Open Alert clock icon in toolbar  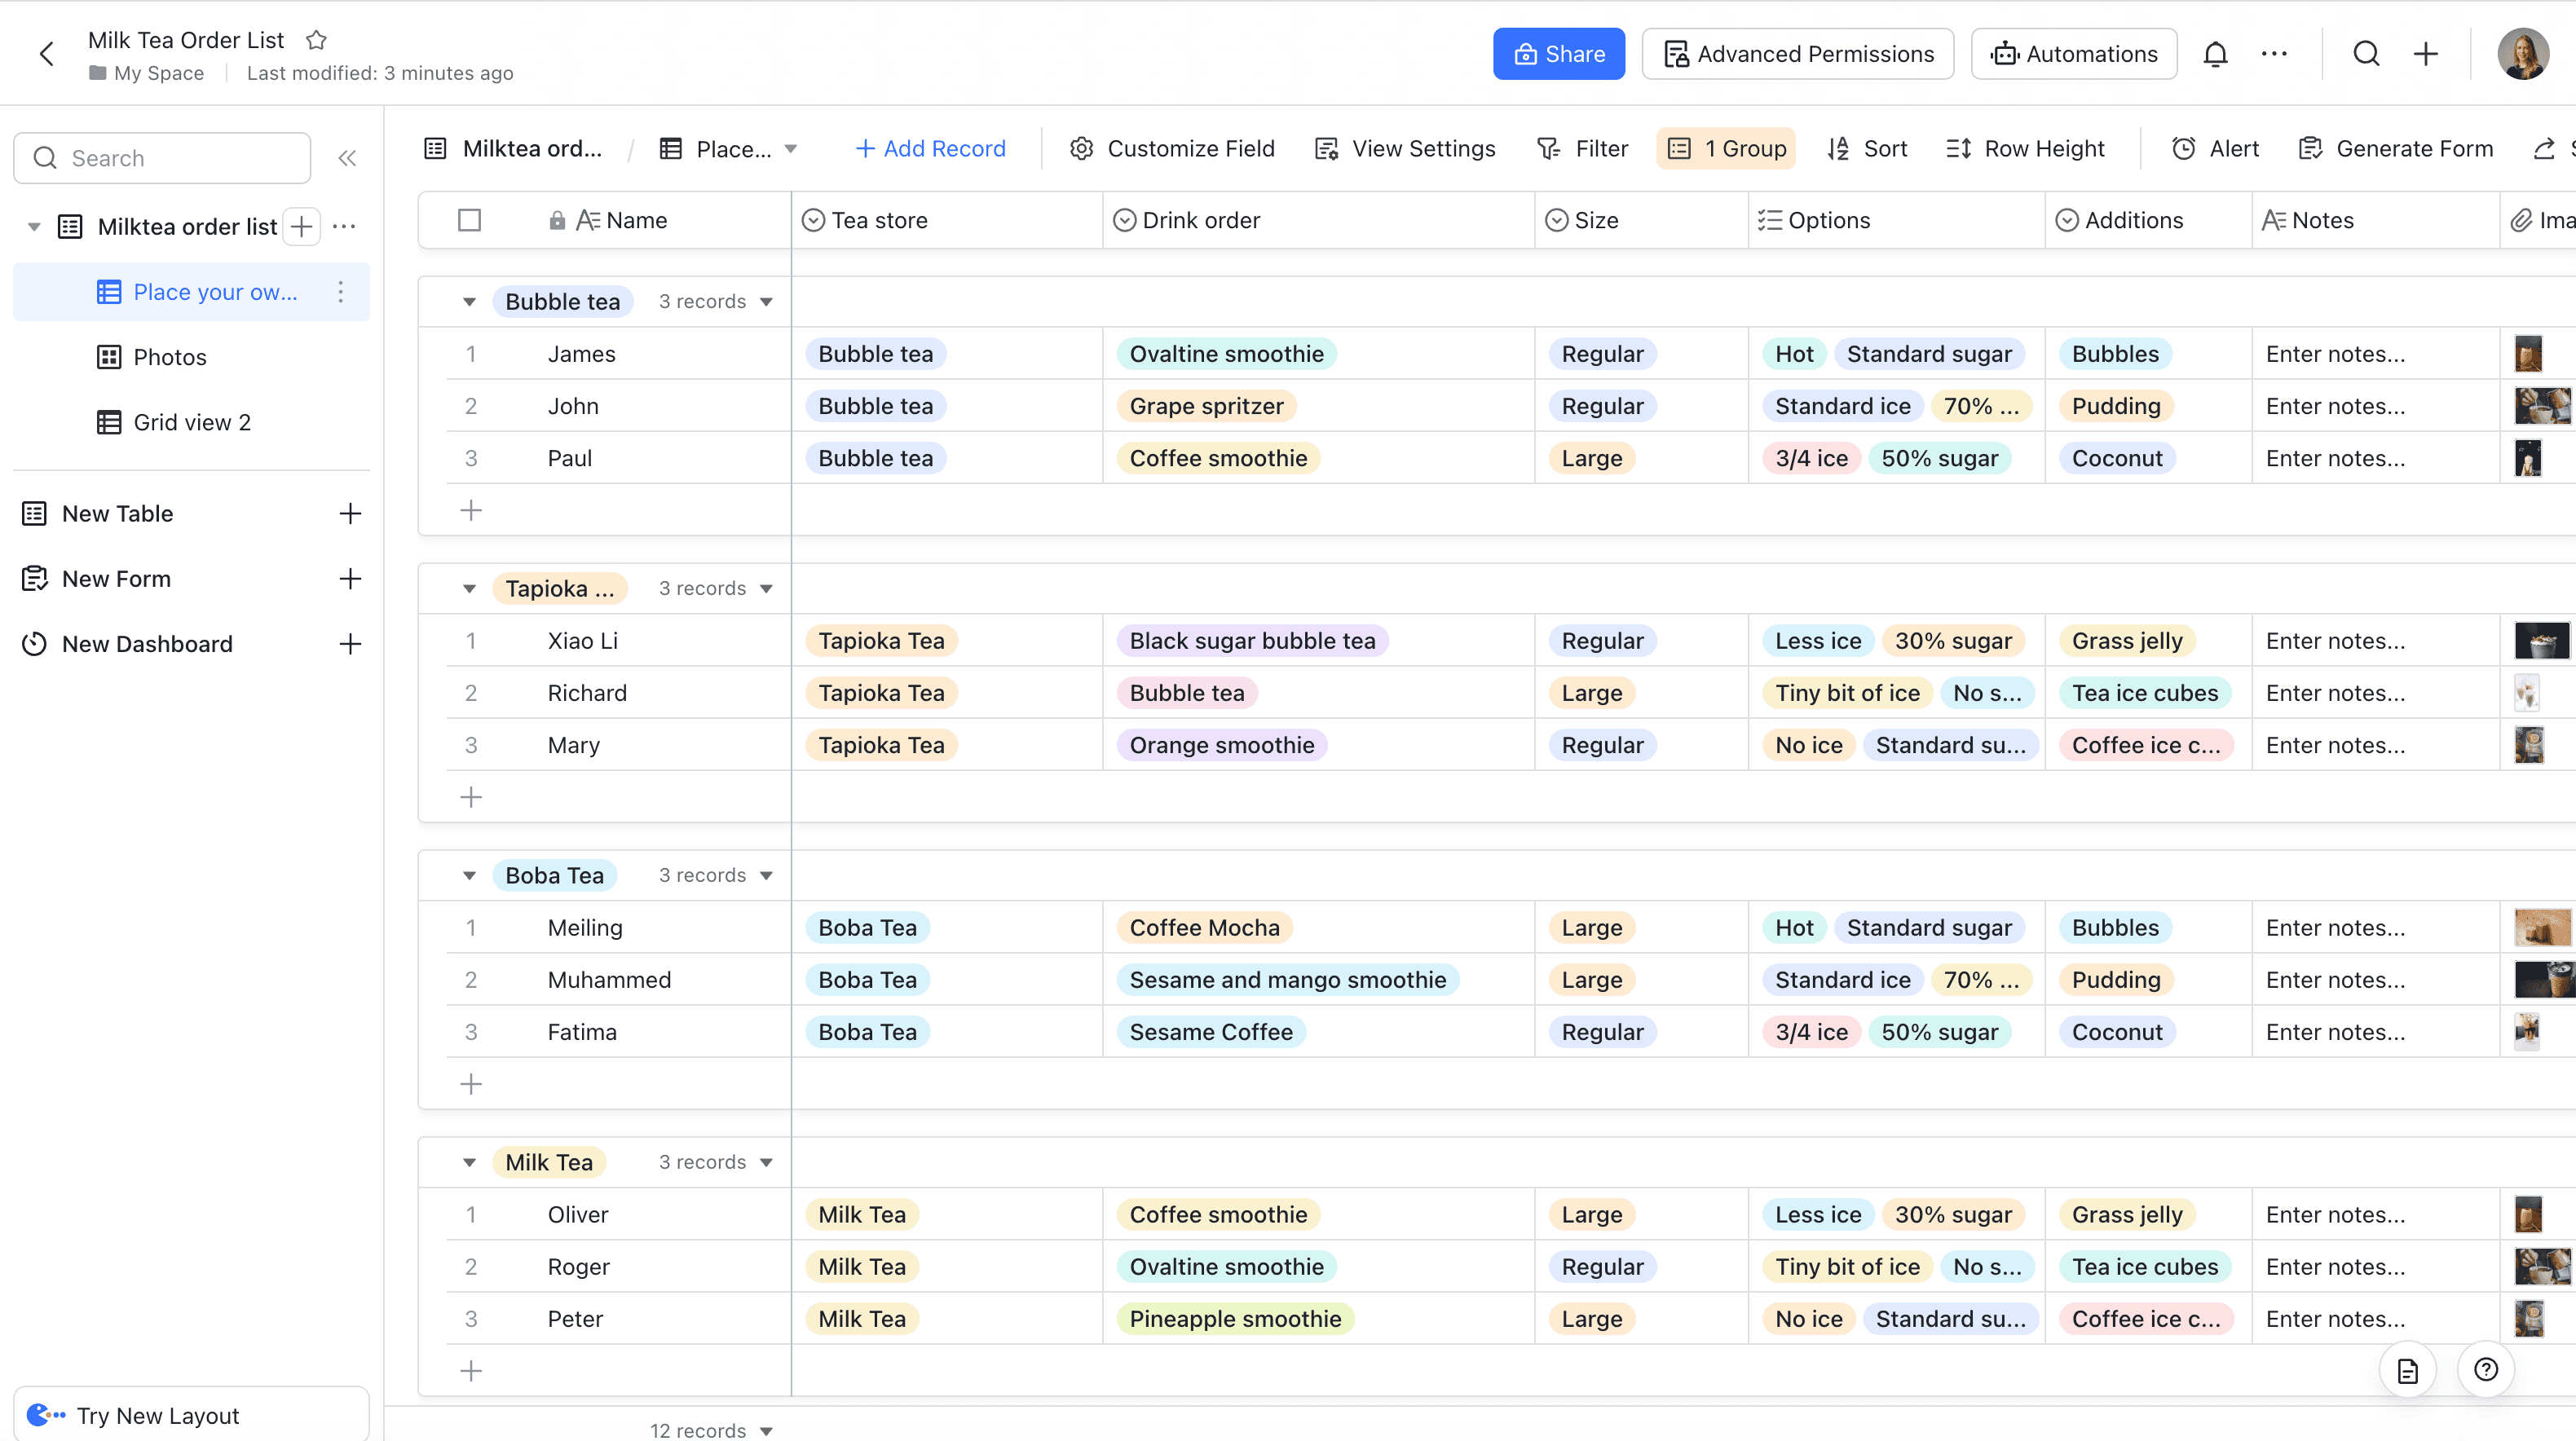(2184, 149)
